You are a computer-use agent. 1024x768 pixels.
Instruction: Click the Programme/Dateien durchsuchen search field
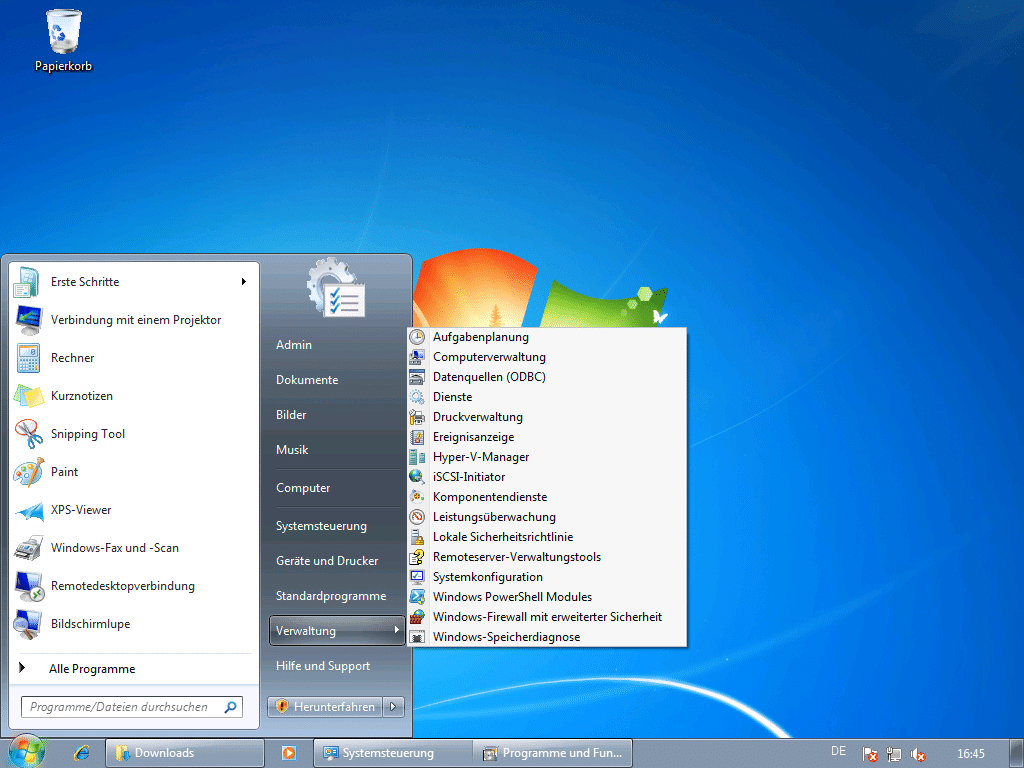click(x=131, y=707)
